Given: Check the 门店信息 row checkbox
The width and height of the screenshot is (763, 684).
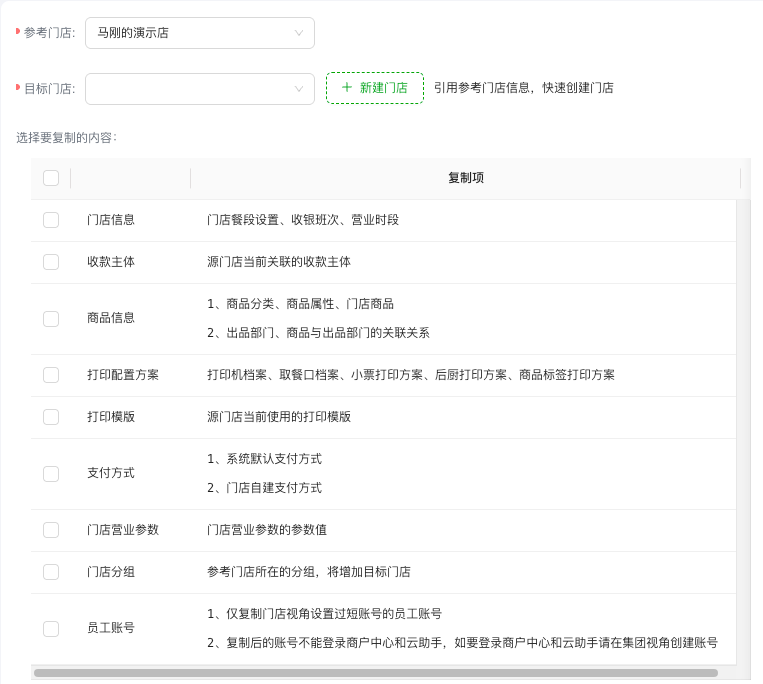Looking at the screenshot, I should pos(51,220).
